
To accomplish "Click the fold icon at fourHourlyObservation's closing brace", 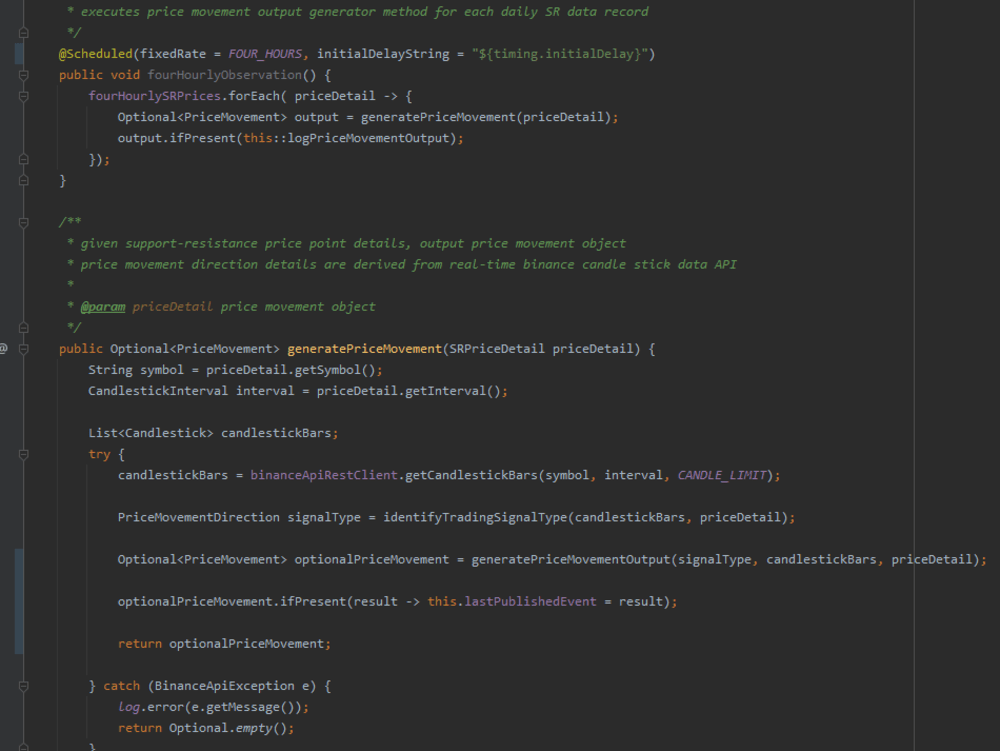I will pos(22,180).
